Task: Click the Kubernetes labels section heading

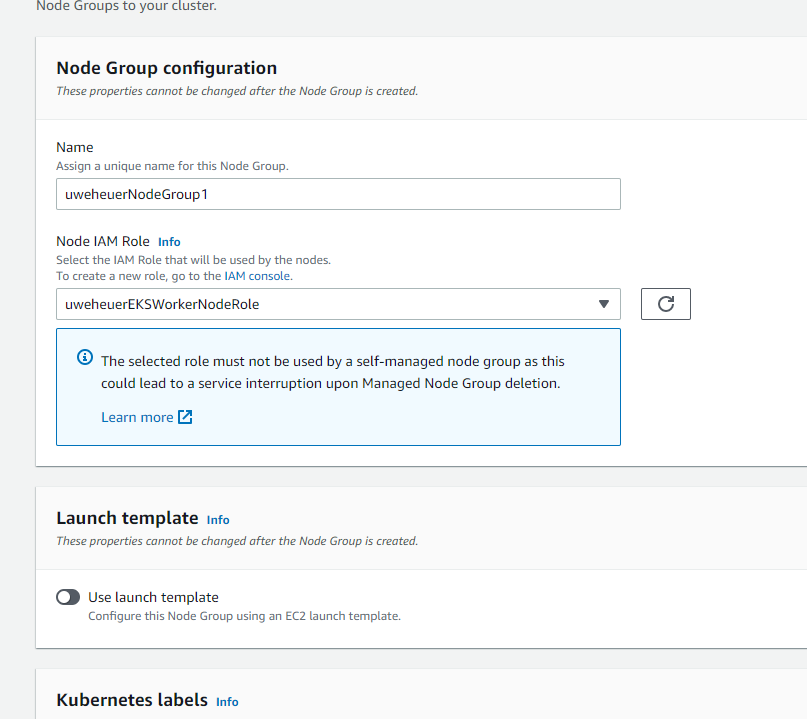Action: coord(132,700)
